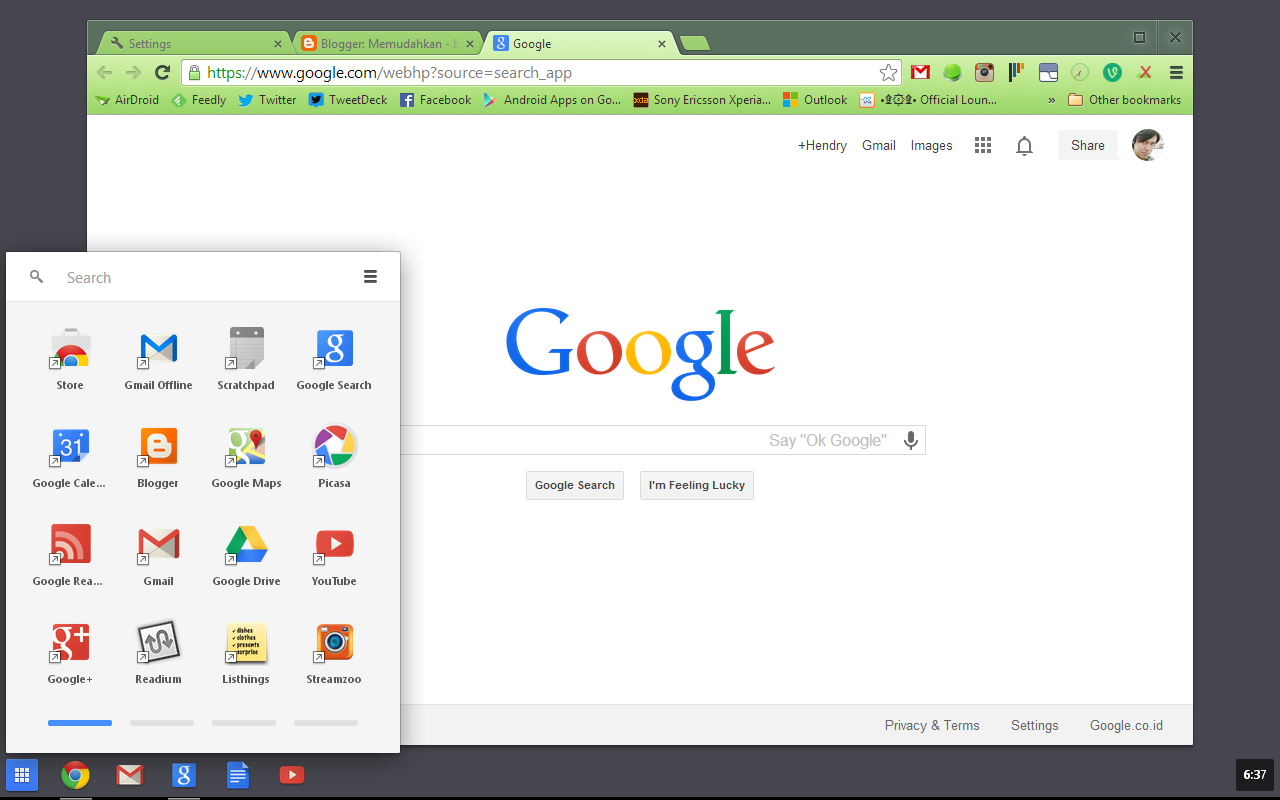The width and height of the screenshot is (1280, 800).
Task: Open Google notifications bell
Action: coord(1024,146)
